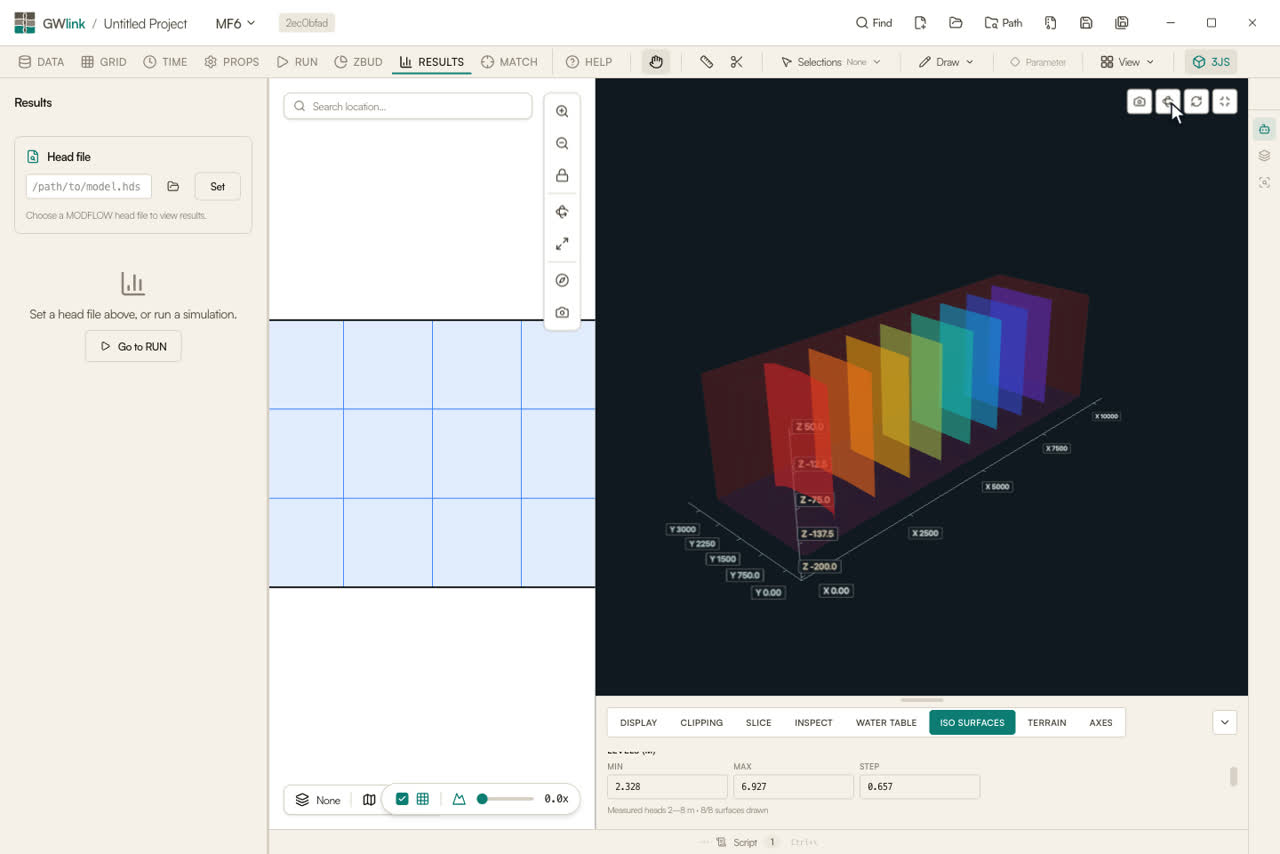Screen dimensions: 1280x854
Task: Open the DISPLAY tab in 3D panel
Action: [638, 722]
